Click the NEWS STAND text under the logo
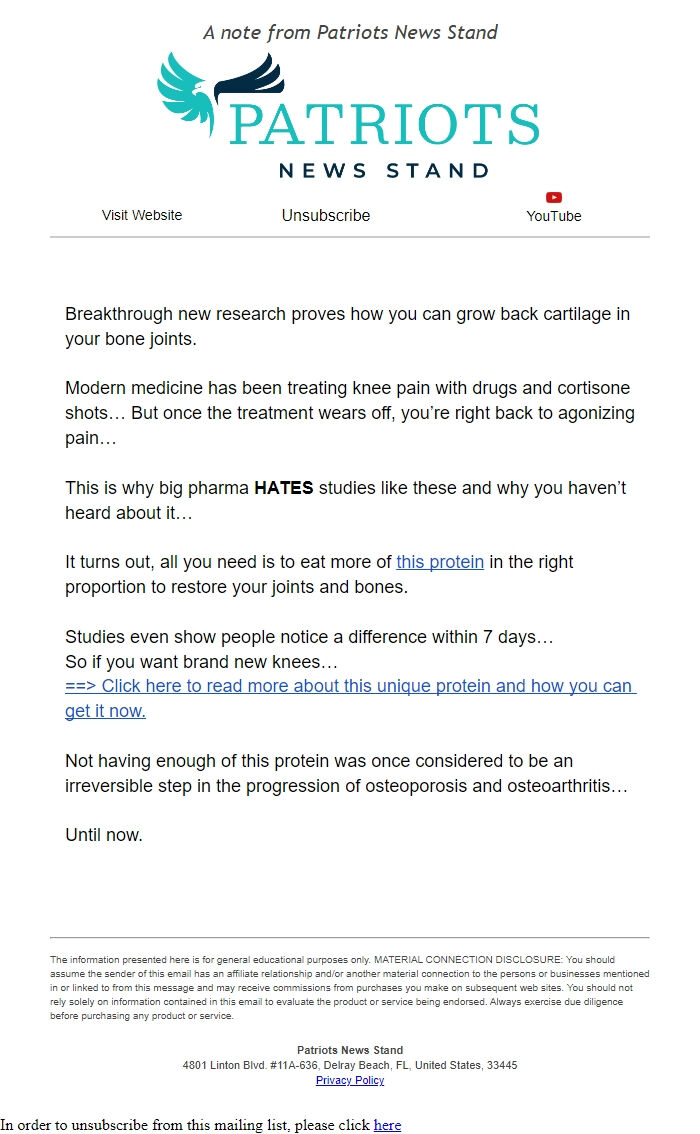The image size is (700, 1134). click(x=384, y=169)
